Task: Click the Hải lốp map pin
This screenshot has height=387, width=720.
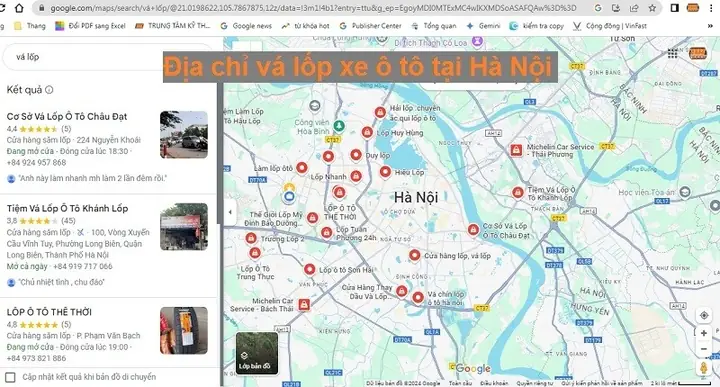Action: coord(380,112)
